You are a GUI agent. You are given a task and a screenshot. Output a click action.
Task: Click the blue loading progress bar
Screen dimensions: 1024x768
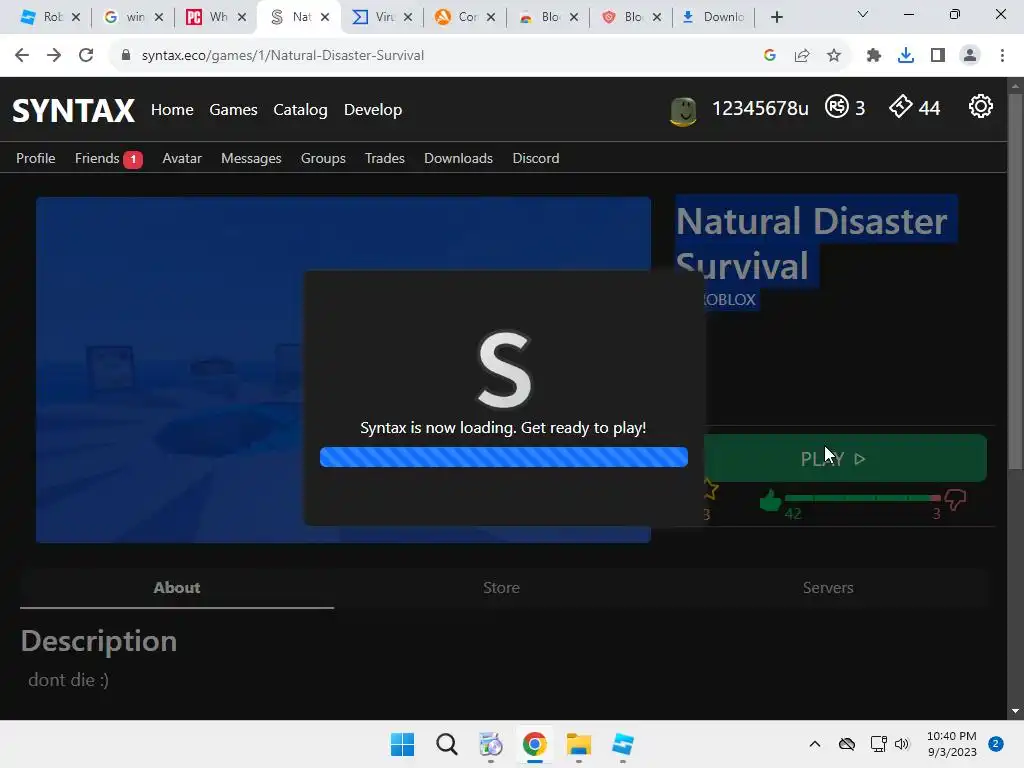click(504, 457)
